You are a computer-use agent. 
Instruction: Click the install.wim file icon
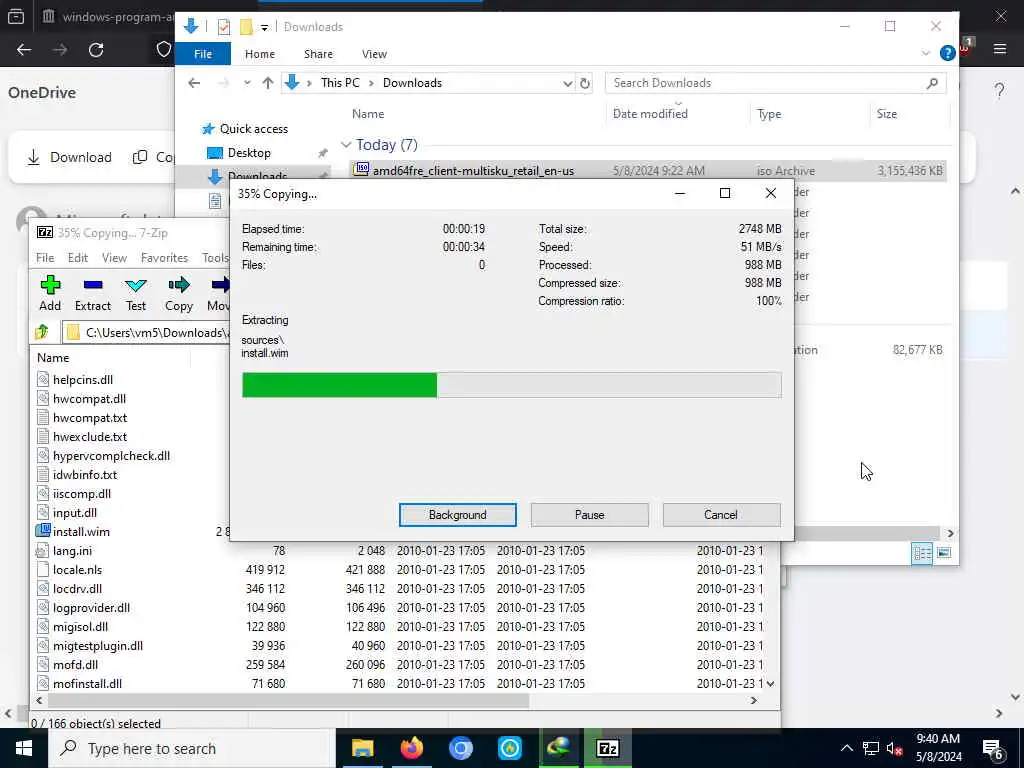click(43, 531)
